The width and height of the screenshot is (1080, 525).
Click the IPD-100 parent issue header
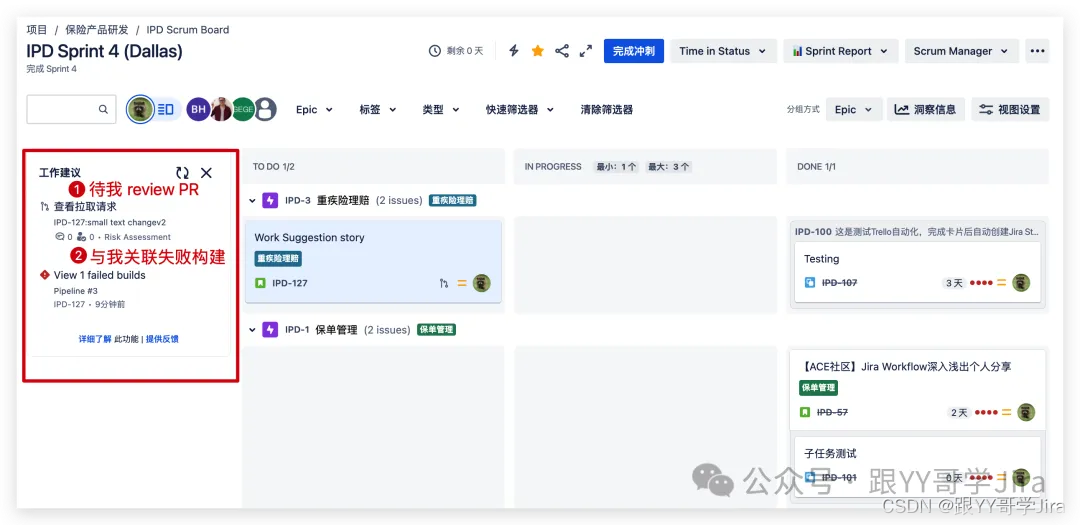click(x=917, y=231)
